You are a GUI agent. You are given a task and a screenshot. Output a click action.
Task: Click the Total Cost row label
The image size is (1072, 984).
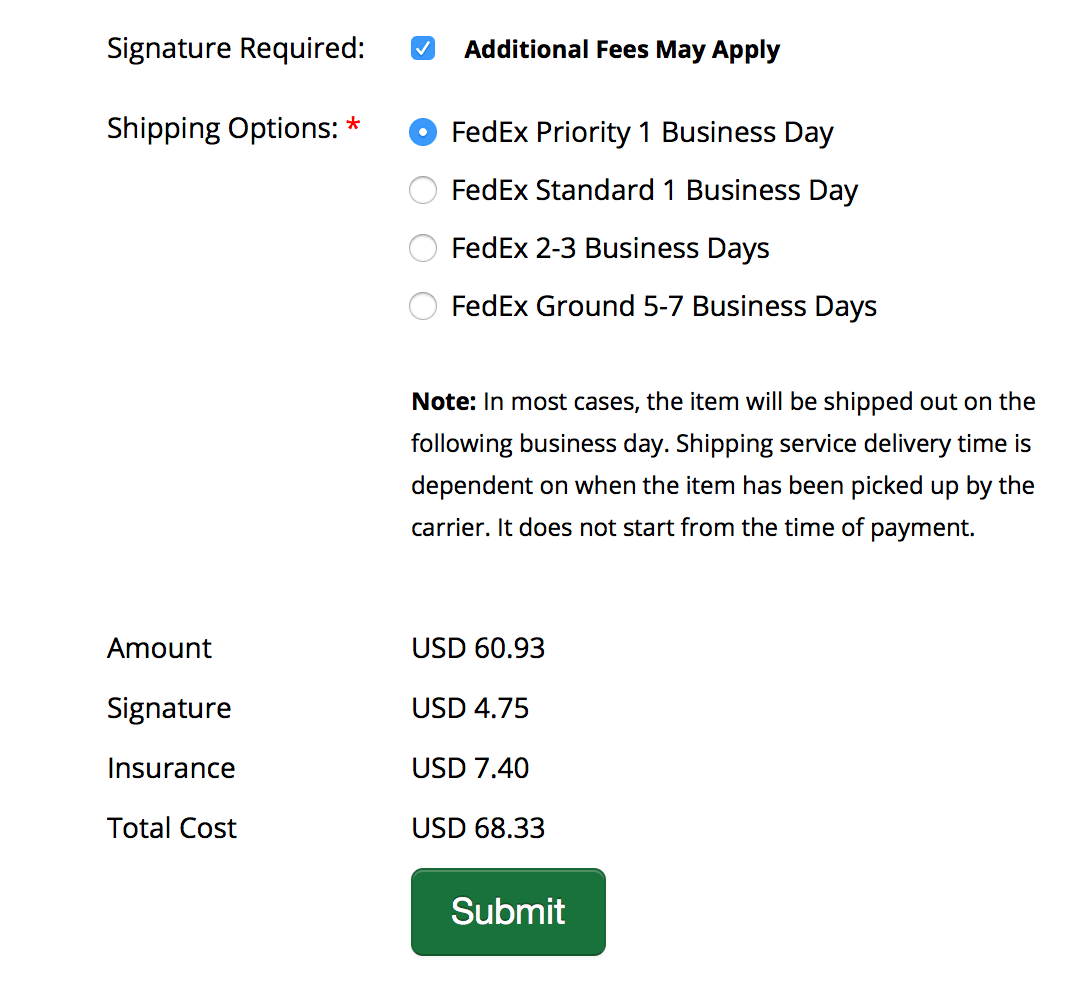point(171,828)
